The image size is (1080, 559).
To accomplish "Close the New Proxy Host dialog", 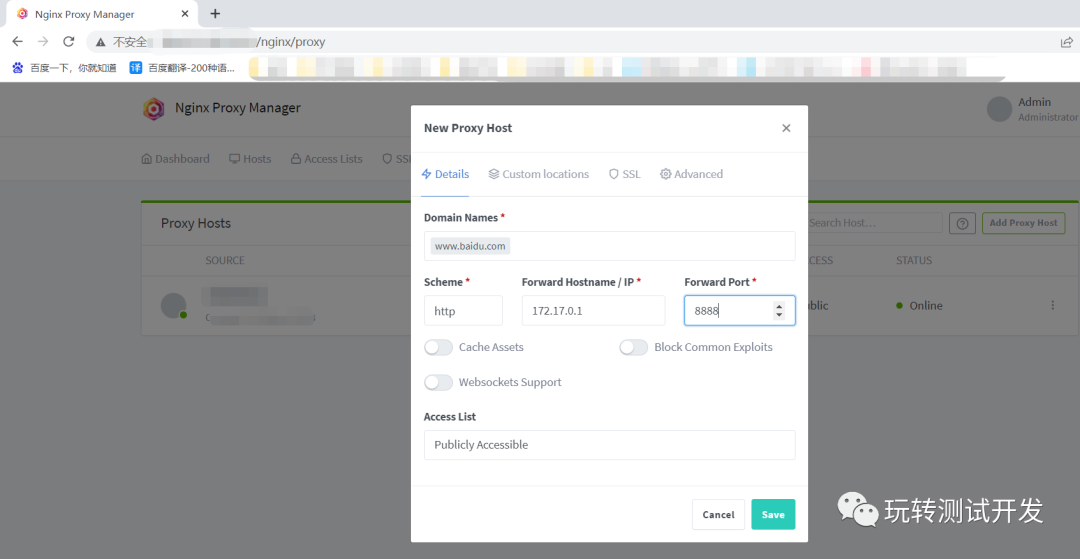I will 786,128.
